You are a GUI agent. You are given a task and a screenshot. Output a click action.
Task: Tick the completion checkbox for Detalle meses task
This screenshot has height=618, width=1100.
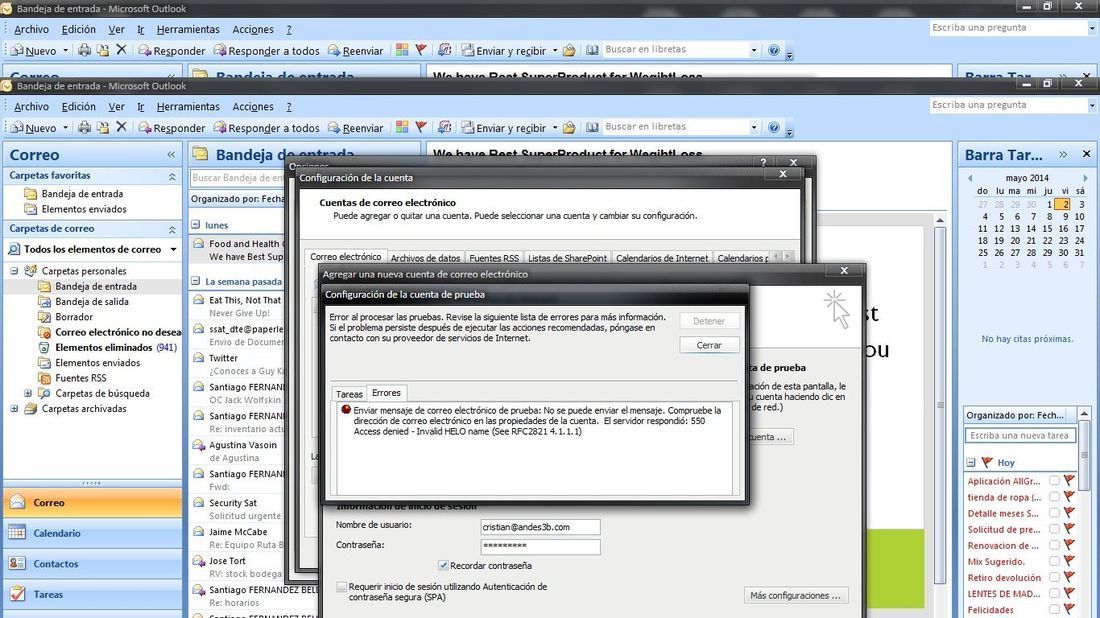[x=1054, y=513]
